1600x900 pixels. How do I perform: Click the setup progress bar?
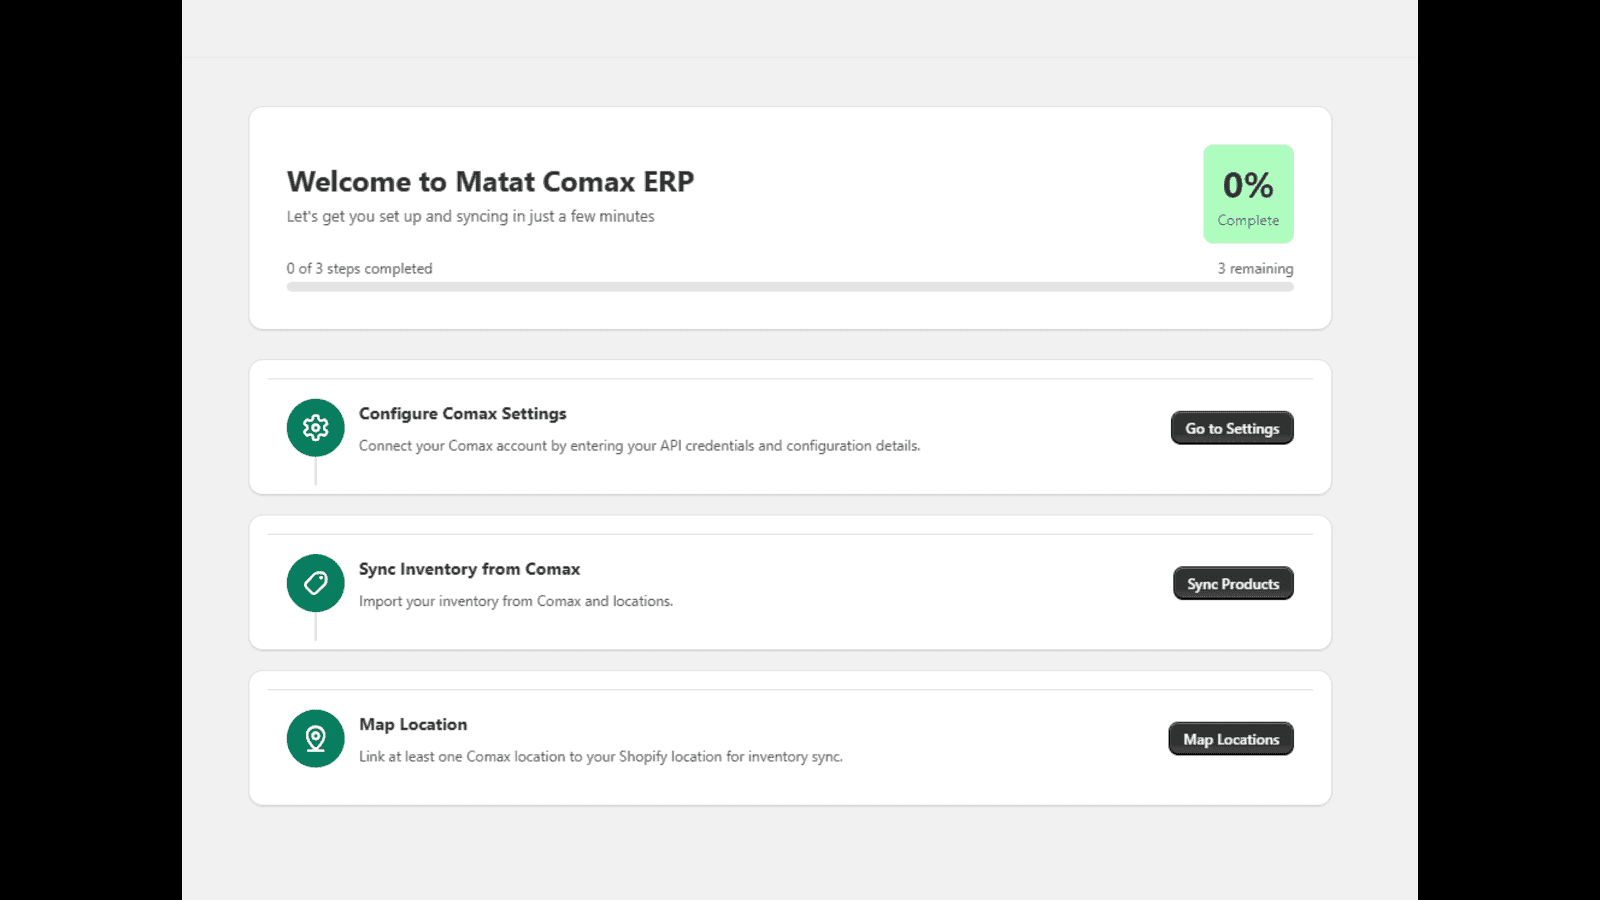pyautogui.click(x=789, y=287)
